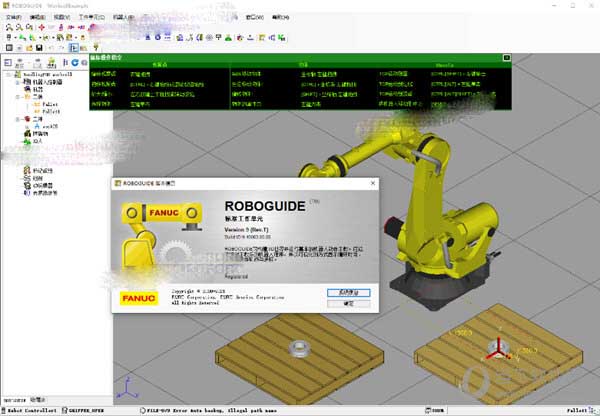Collapse the HandlingPRO workcell root node
600x416 pixels.
click(8, 74)
